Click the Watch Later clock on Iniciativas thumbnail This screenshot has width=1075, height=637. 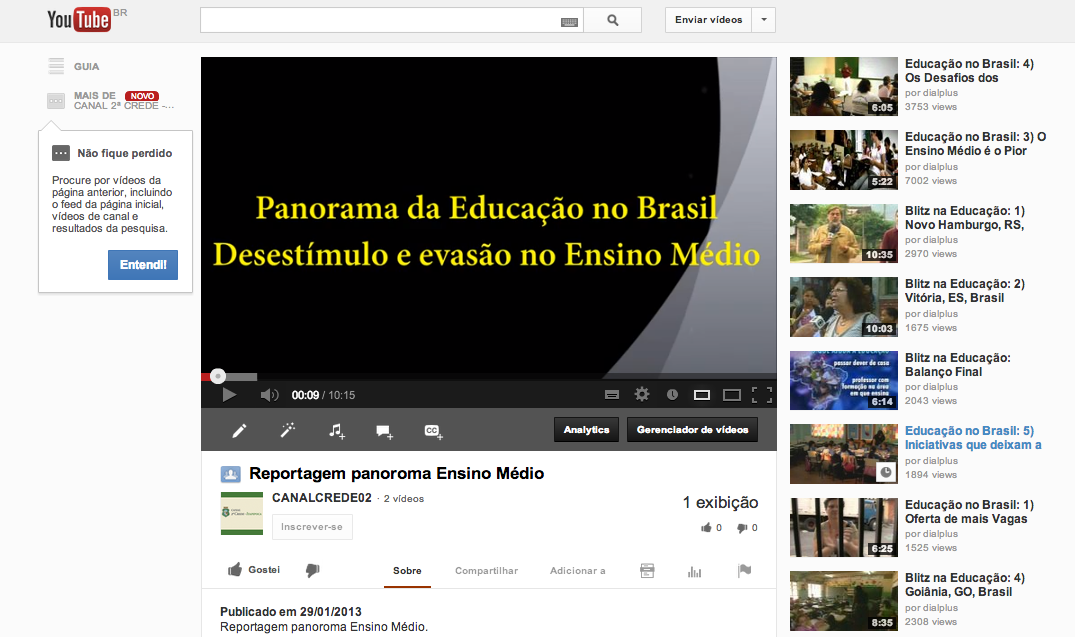(x=886, y=472)
